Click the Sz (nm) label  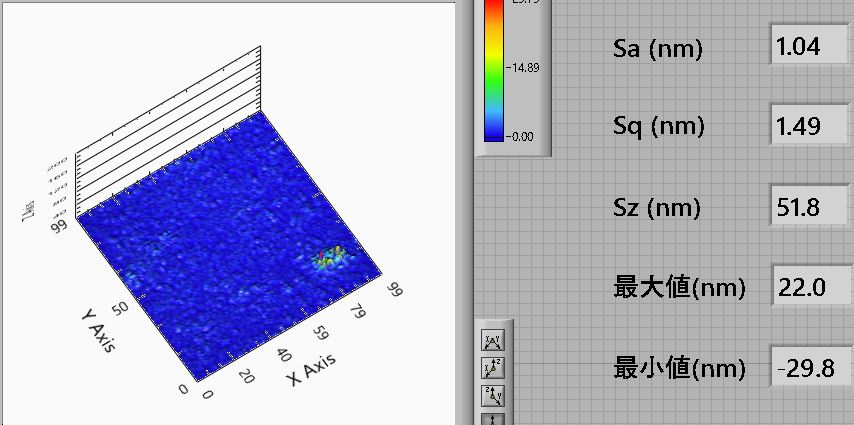657,208
